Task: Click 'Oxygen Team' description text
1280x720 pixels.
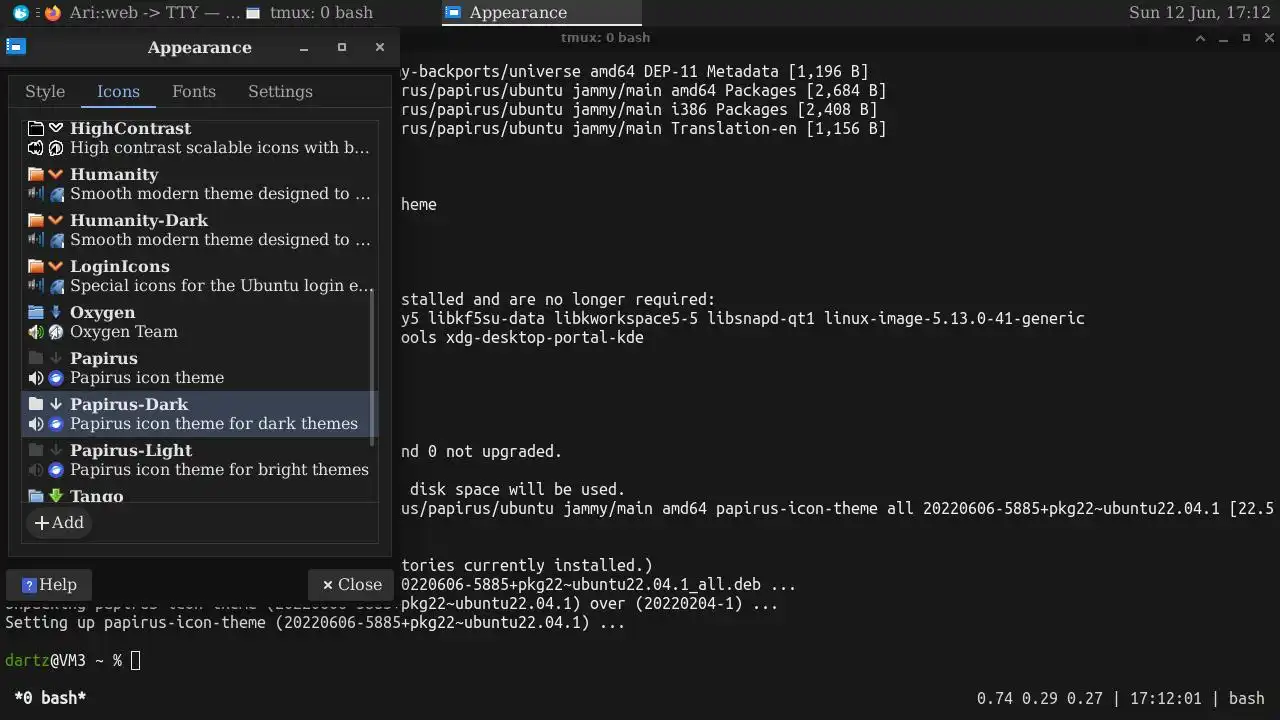Action: [x=124, y=332]
